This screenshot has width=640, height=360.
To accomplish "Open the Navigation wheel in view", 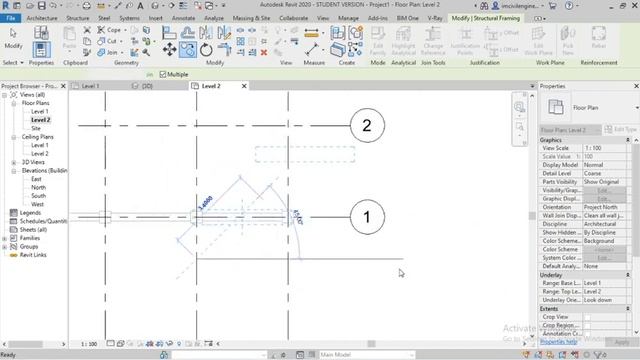I will (x=519, y=107).
